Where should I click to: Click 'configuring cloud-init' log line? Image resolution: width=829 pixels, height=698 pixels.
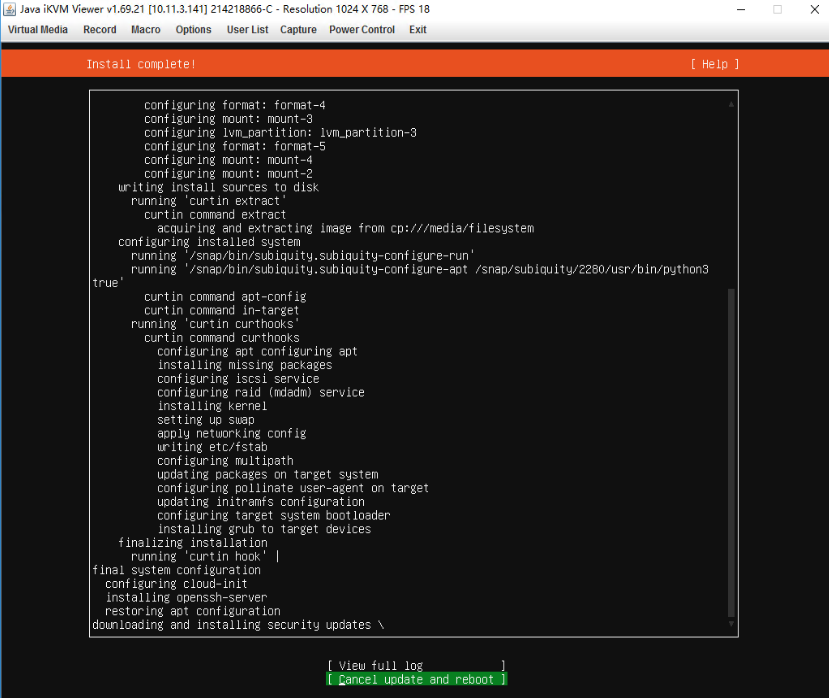coord(176,583)
